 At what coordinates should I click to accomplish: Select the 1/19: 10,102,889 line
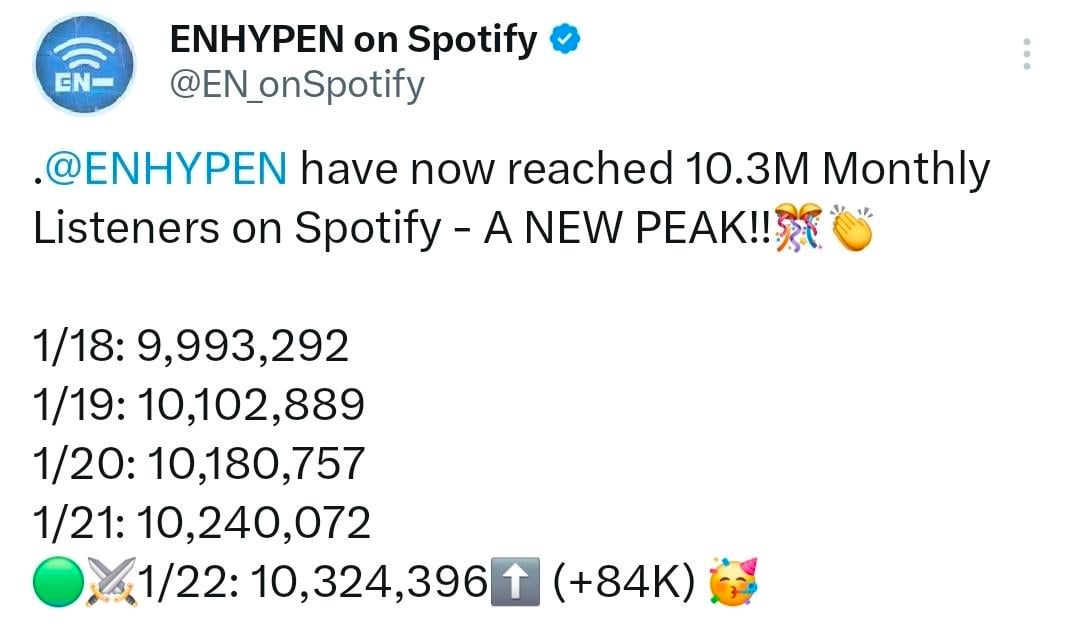pos(198,405)
